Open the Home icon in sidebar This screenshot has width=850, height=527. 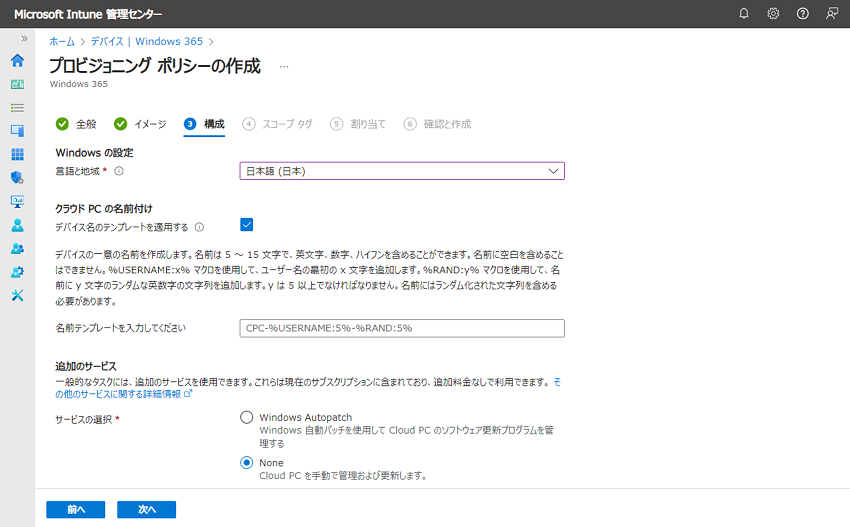(x=17, y=60)
